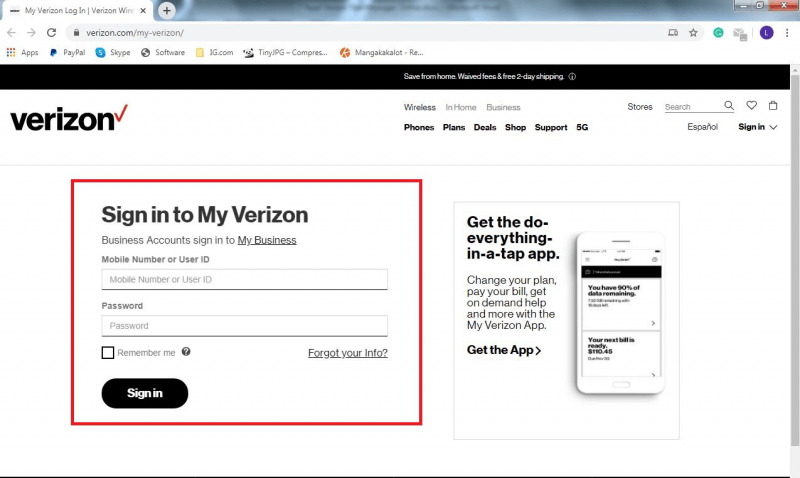This screenshot has width=800, height=478.
Task: Bookmark this page with the star icon
Action: (x=693, y=33)
